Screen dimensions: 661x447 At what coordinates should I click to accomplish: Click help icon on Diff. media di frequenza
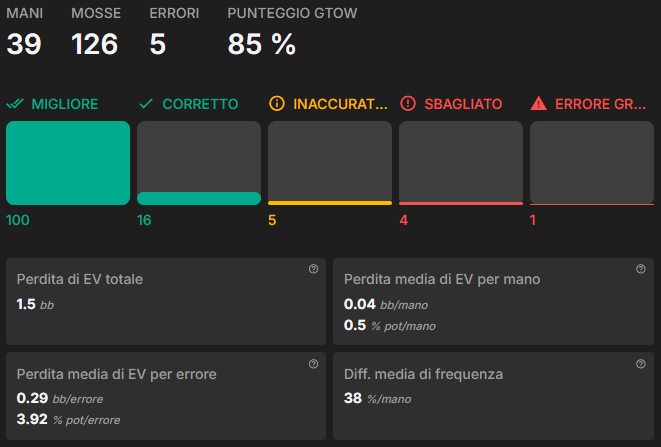640,364
